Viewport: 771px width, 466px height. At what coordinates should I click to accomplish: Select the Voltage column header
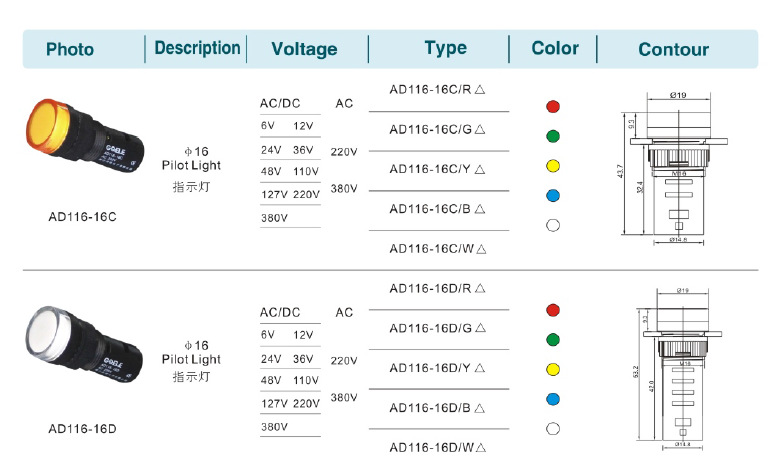click(x=304, y=49)
